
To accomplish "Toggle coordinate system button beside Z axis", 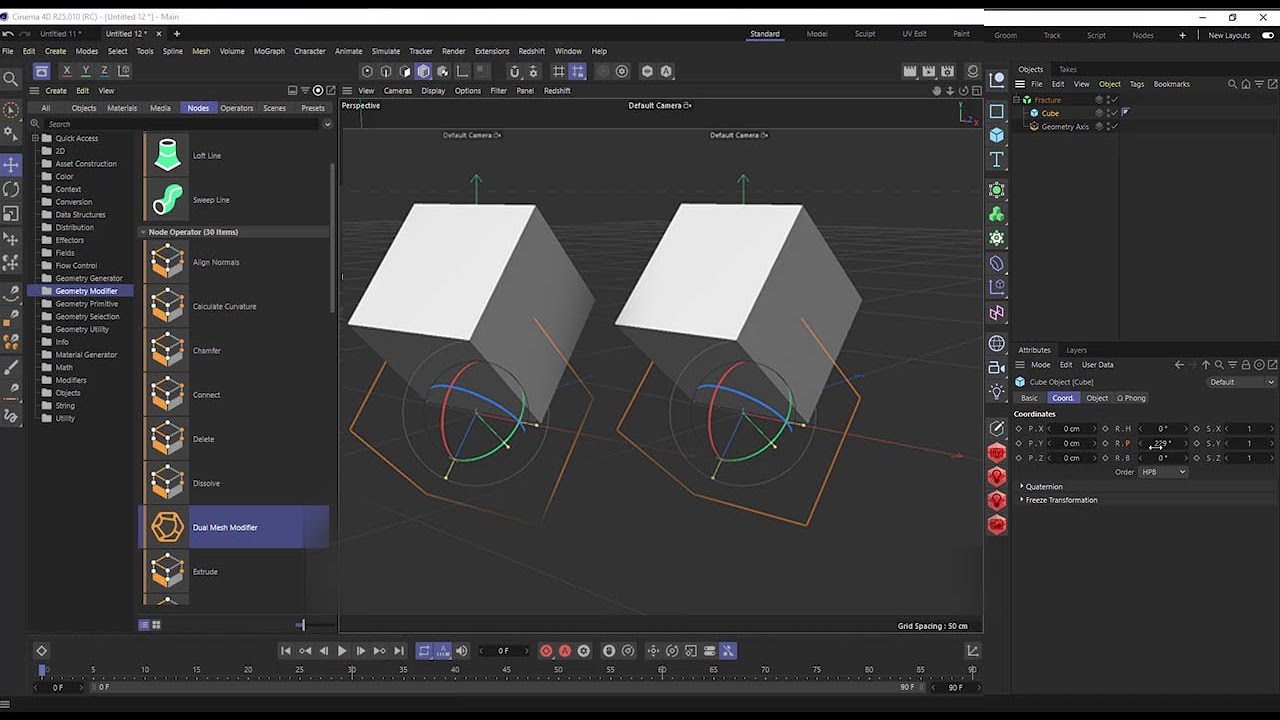I will point(124,71).
